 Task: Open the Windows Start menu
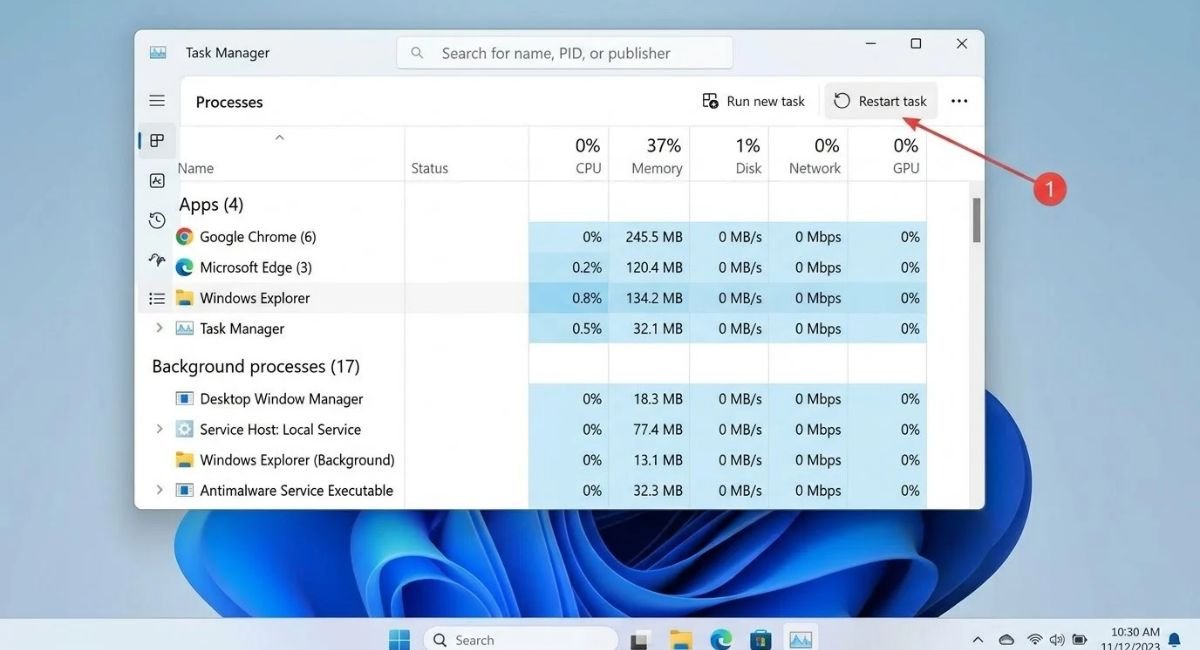click(x=399, y=639)
